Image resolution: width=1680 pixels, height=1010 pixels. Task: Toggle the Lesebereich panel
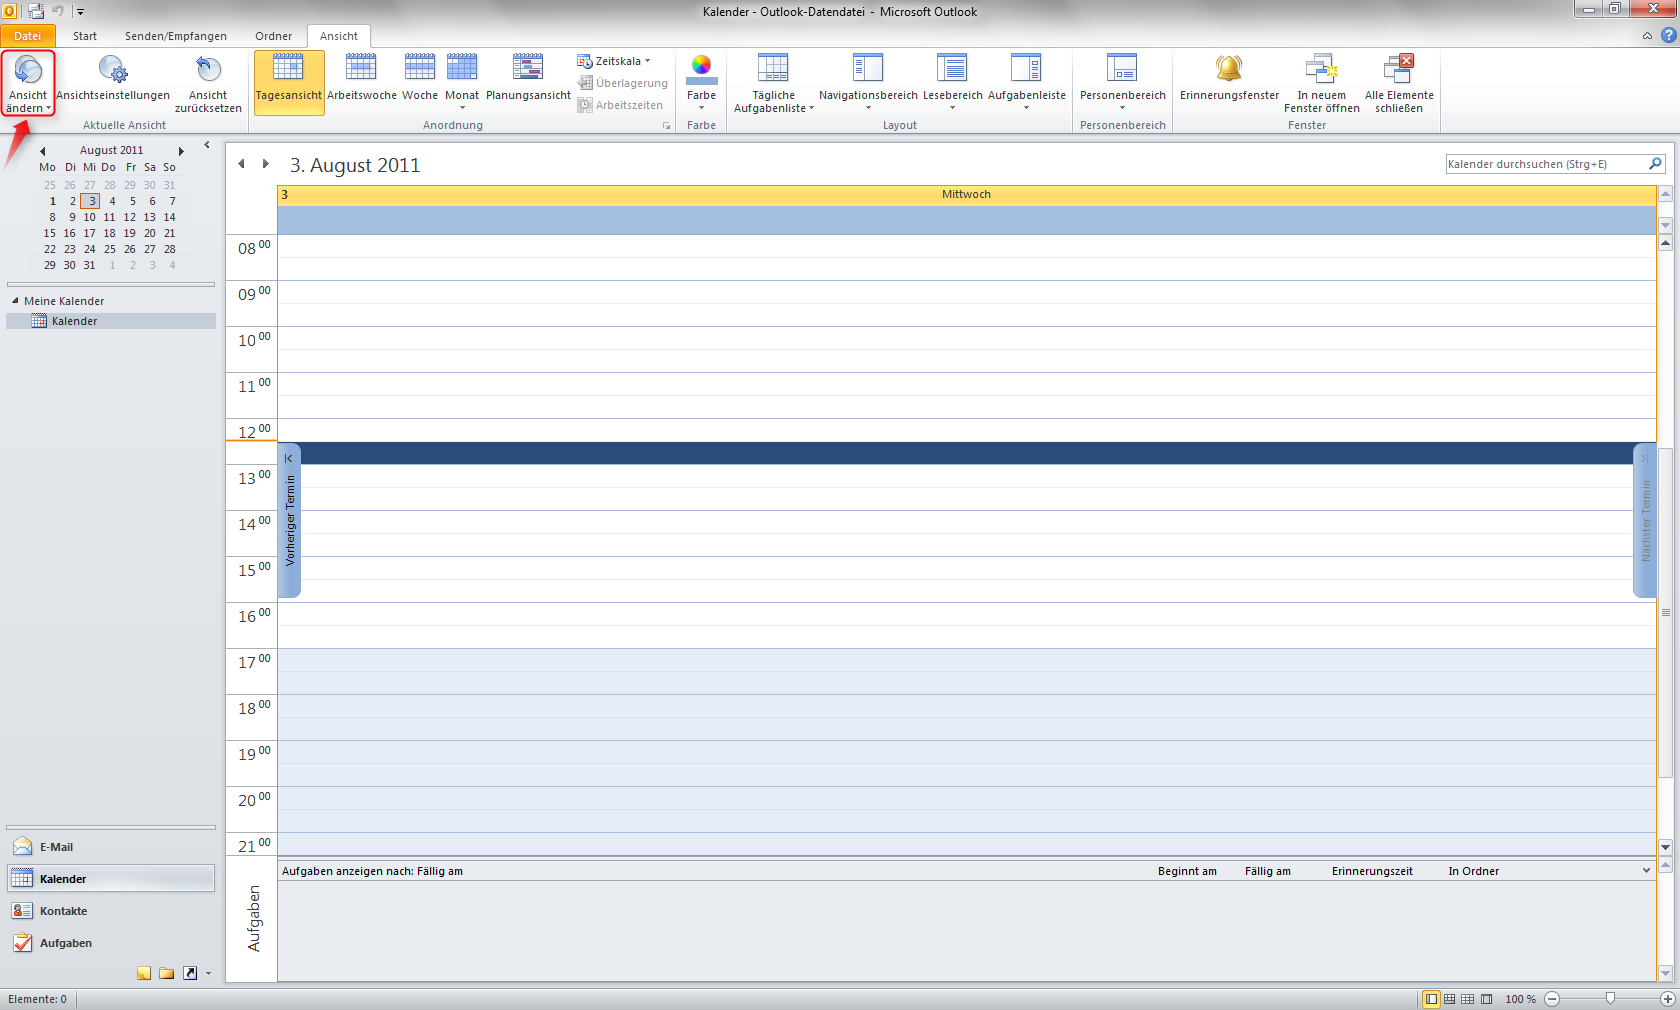[951, 80]
